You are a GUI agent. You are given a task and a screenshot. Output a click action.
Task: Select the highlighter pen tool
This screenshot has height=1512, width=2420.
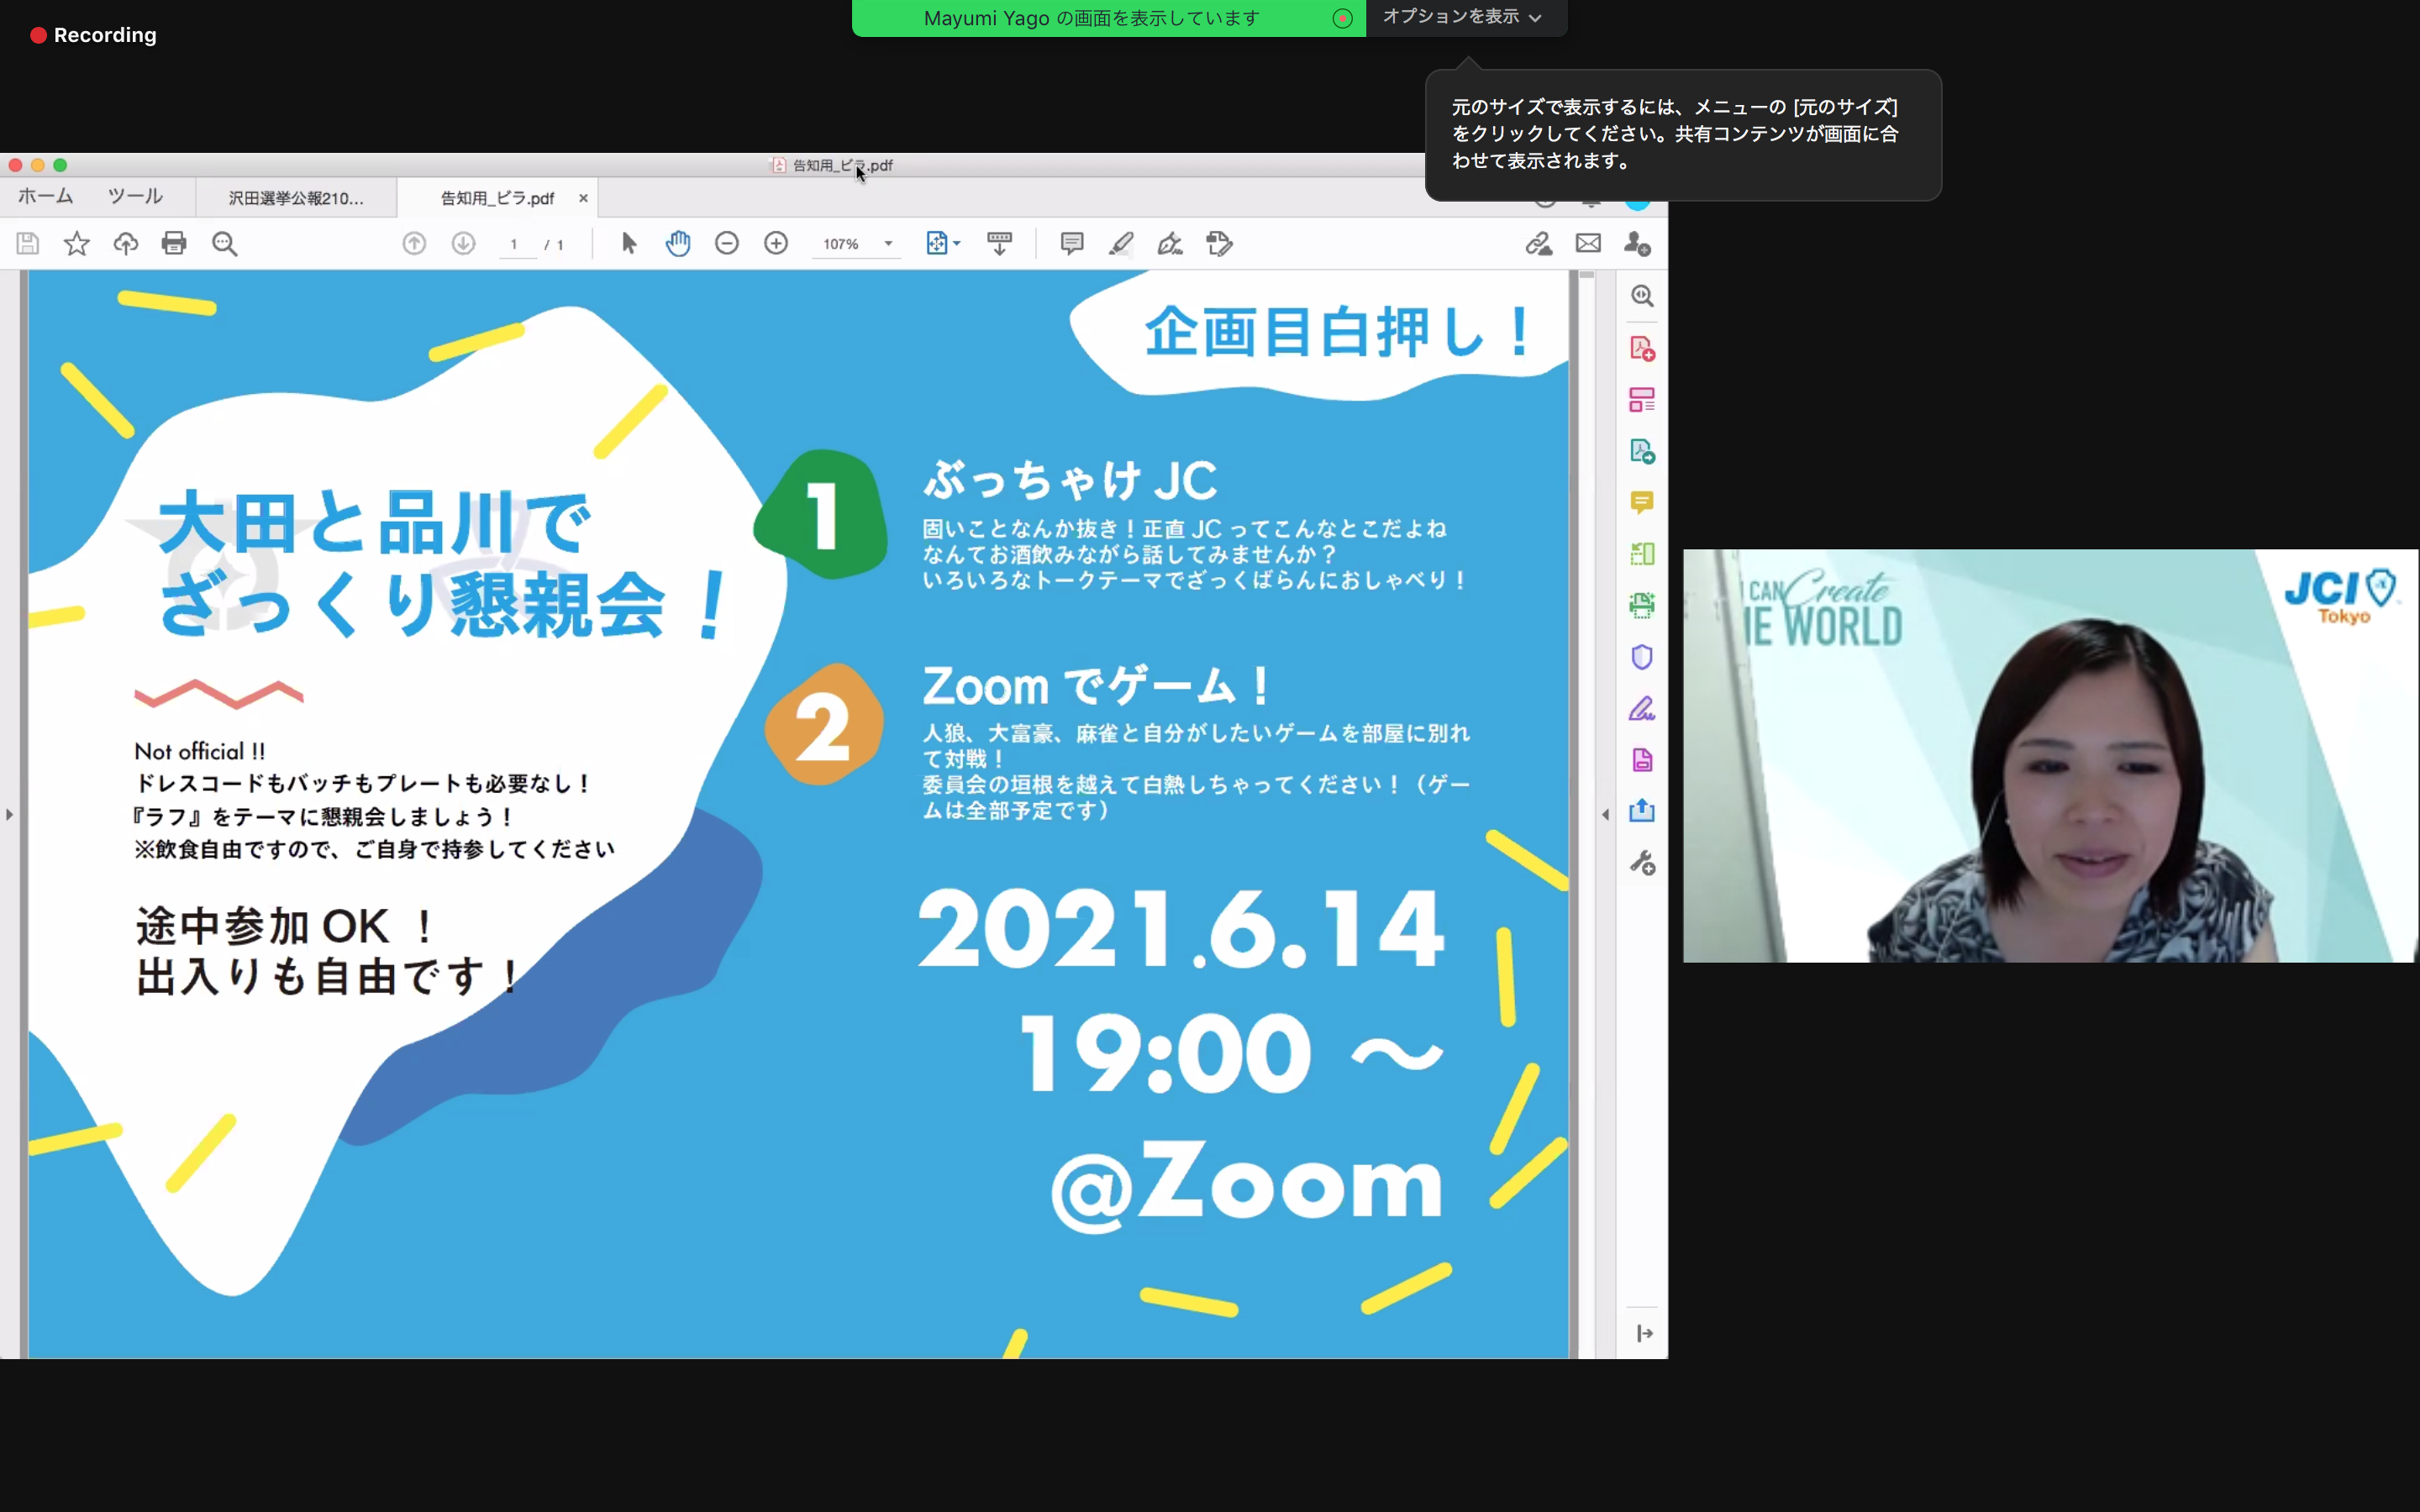point(1121,243)
